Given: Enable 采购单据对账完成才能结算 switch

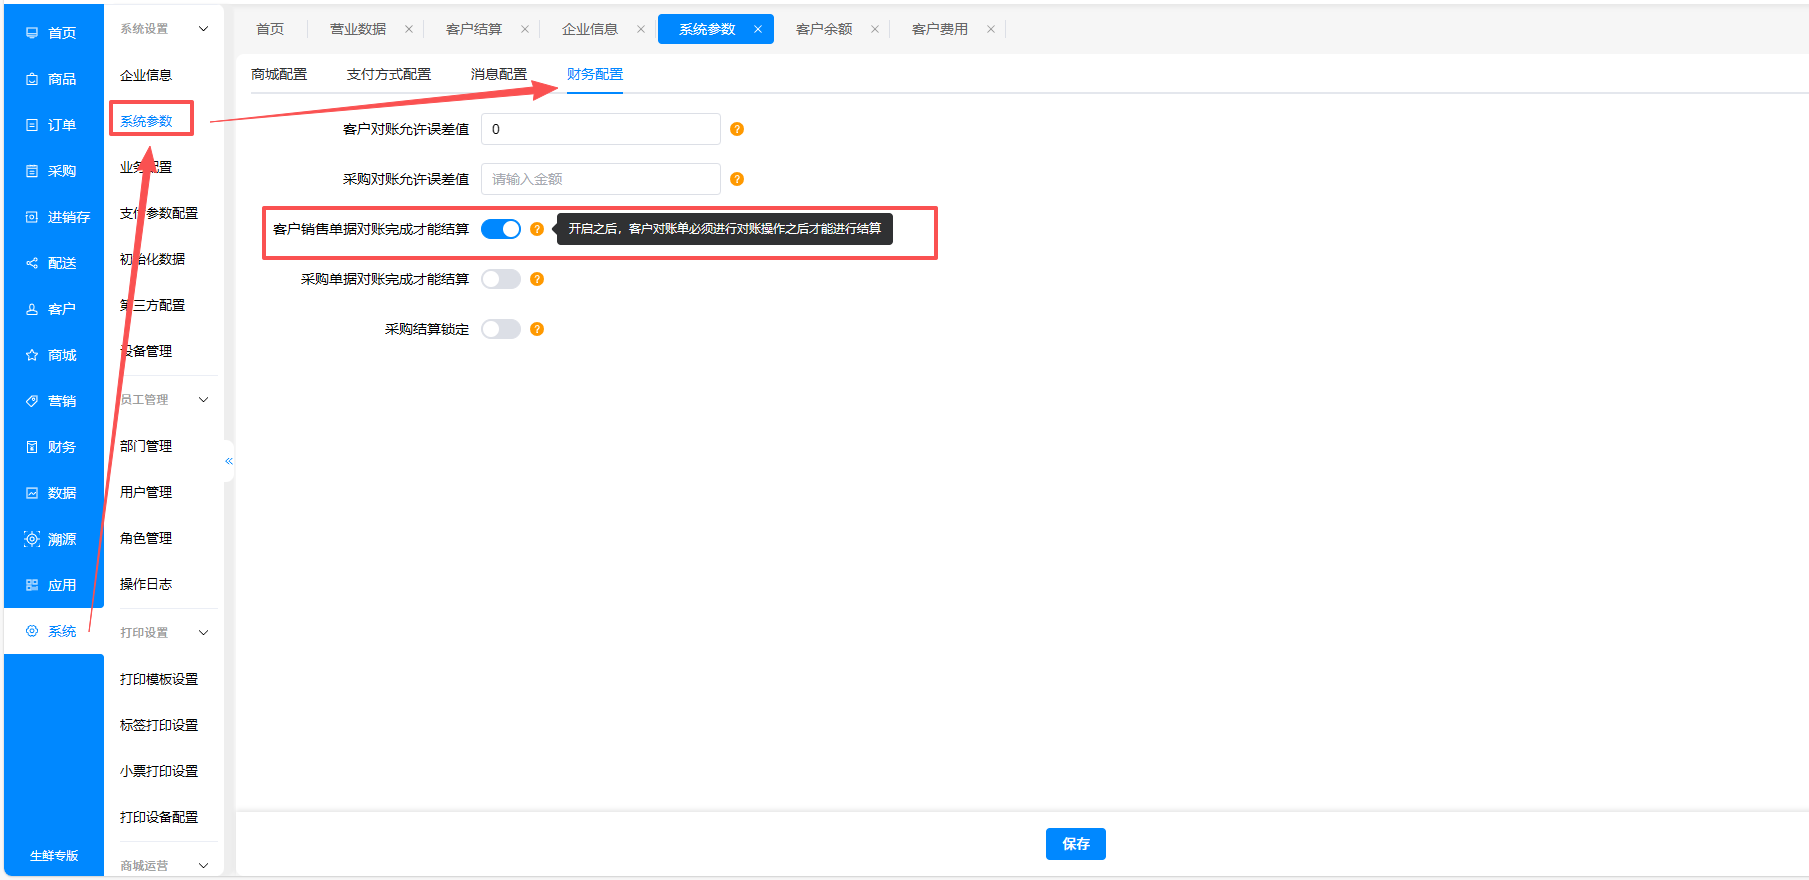Looking at the screenshot, I should point(501,279).
